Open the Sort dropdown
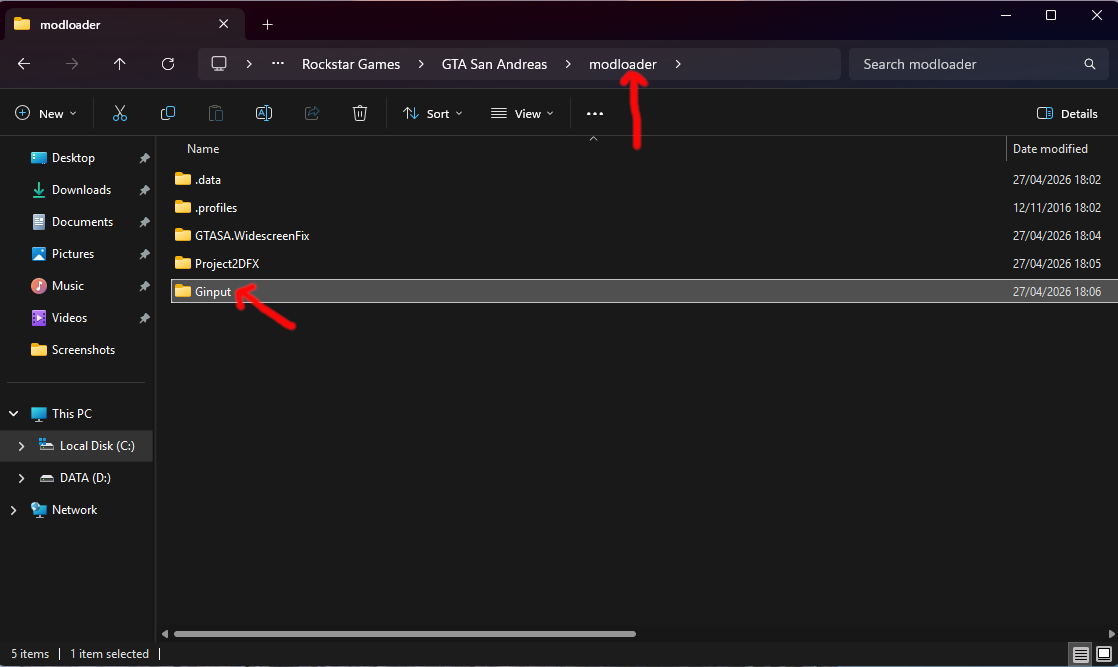 tap(433, 113)
